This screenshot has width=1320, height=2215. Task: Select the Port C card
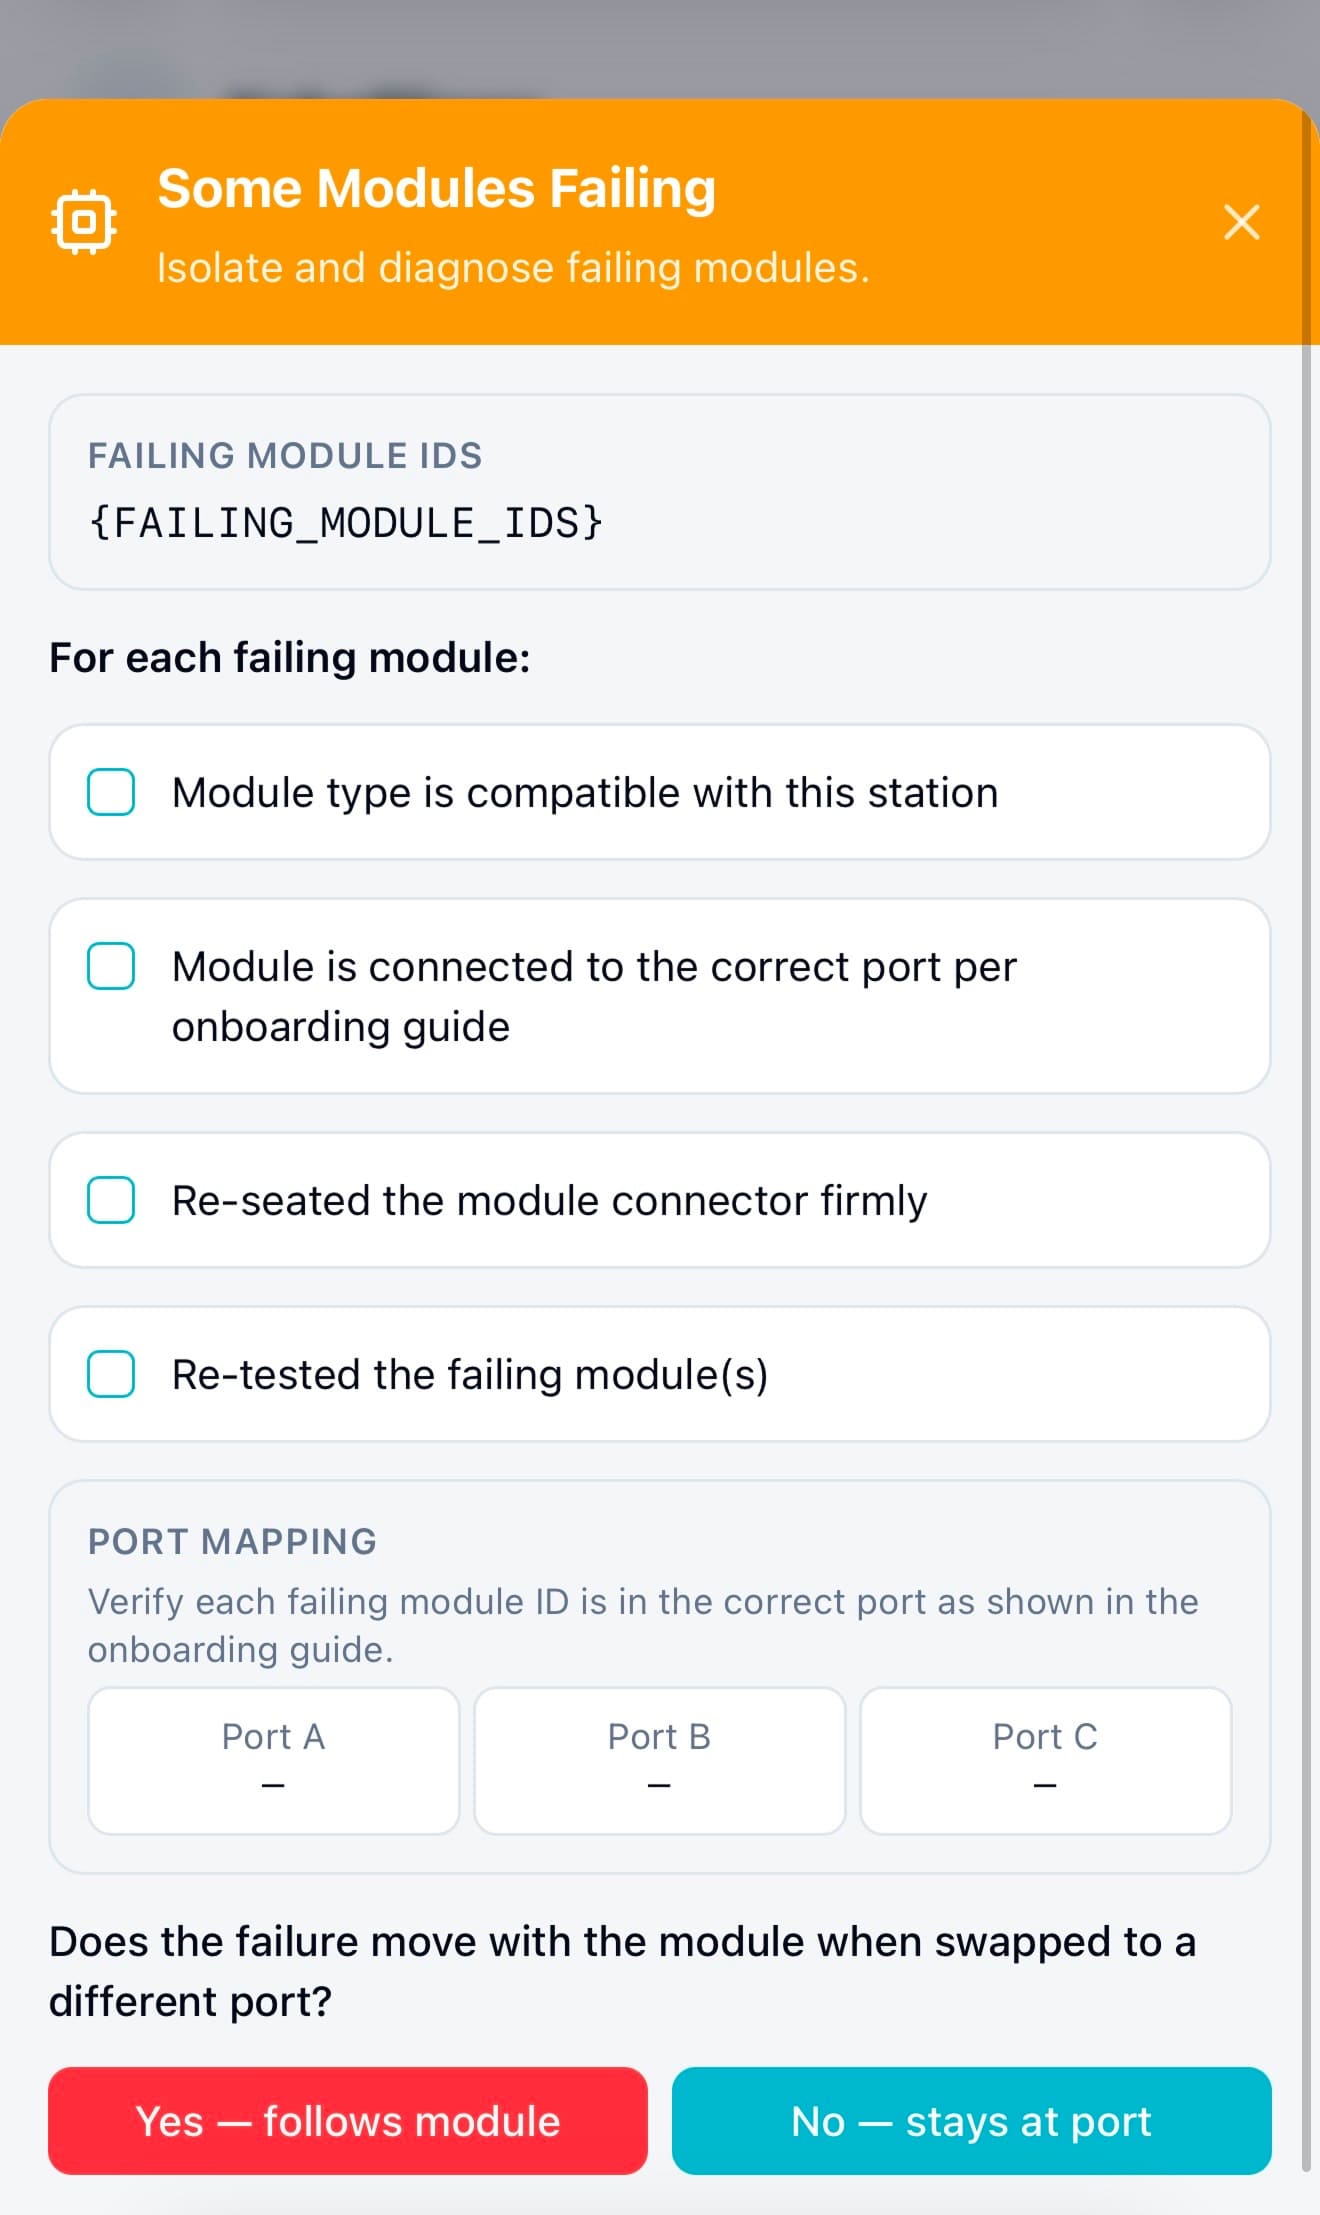click(1045, 1760)
